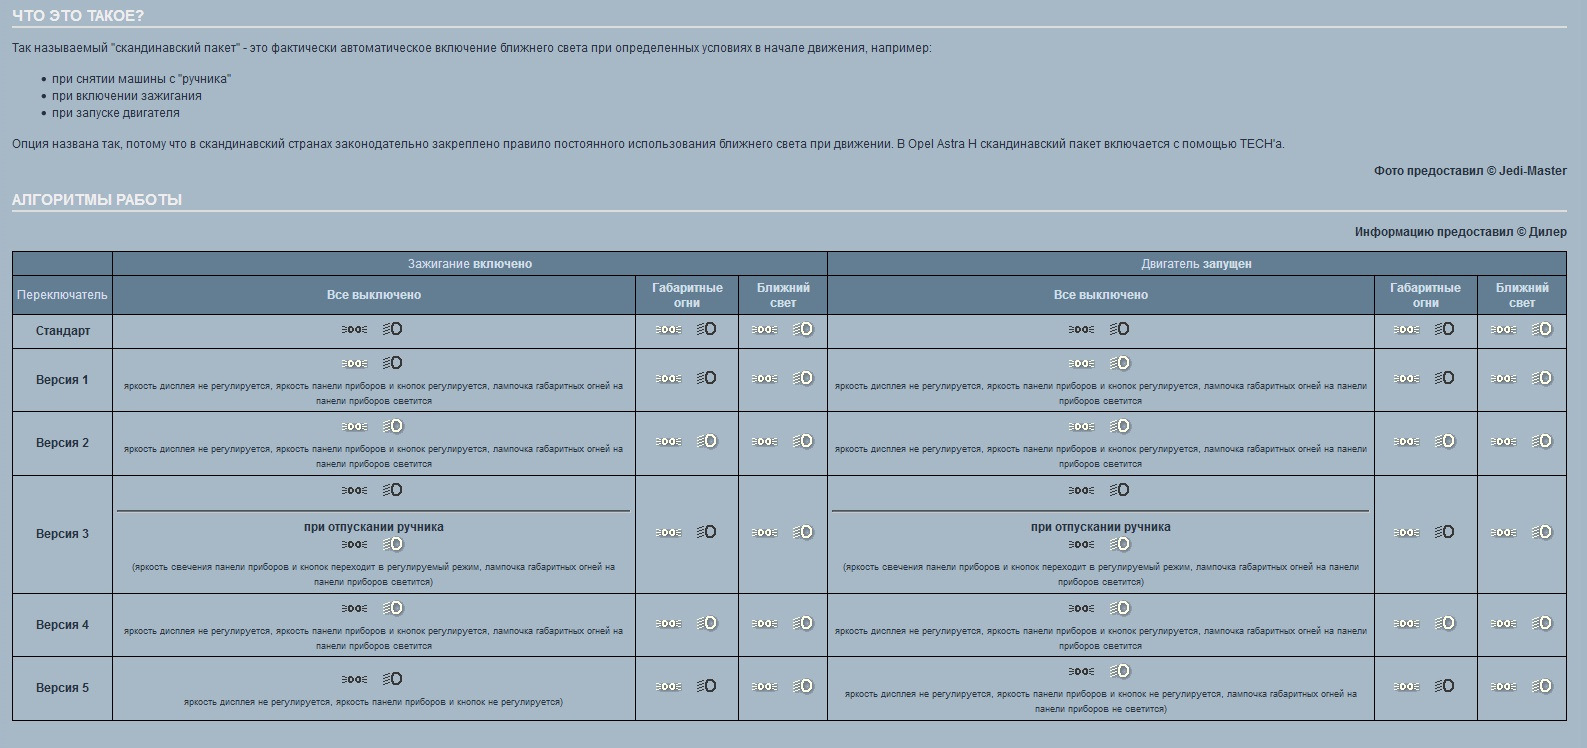Версия 5, engine Габаритные огни: parking lights icon
This screenshot has width=1587, height=748.
pyautogui.click(x=1406, y=686)
